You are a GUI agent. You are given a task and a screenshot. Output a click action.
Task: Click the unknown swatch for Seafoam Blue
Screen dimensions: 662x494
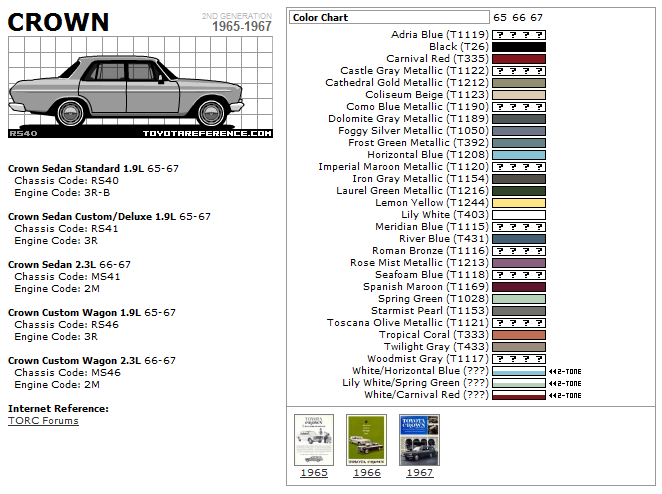[x=519, y=275]
